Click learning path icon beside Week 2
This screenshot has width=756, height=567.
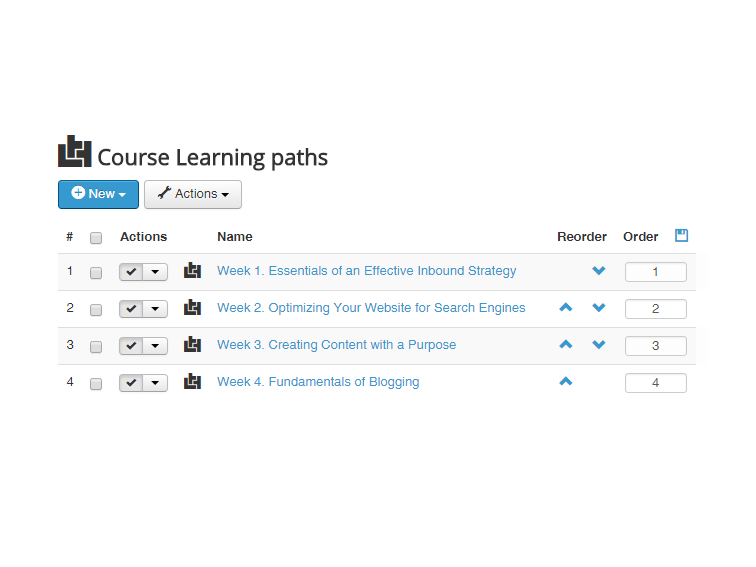[x=192, y=307]
